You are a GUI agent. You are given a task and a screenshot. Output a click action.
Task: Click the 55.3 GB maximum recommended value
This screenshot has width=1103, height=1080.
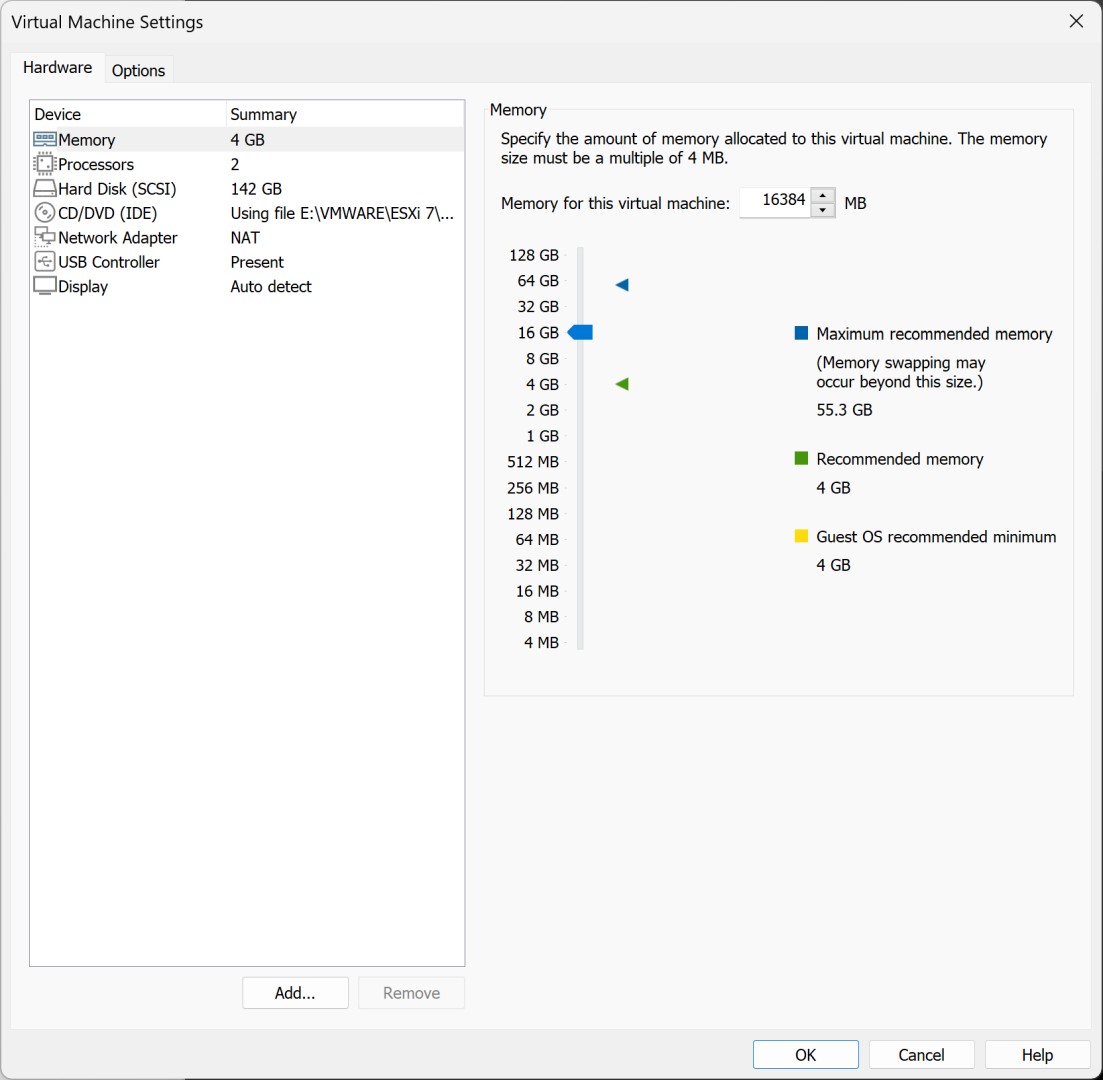[x=844, y=409]
